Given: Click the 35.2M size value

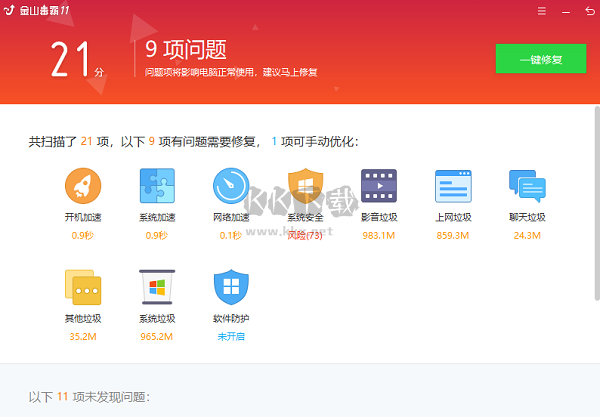Looking at the screenshot, I should click(x=83, y=337).
